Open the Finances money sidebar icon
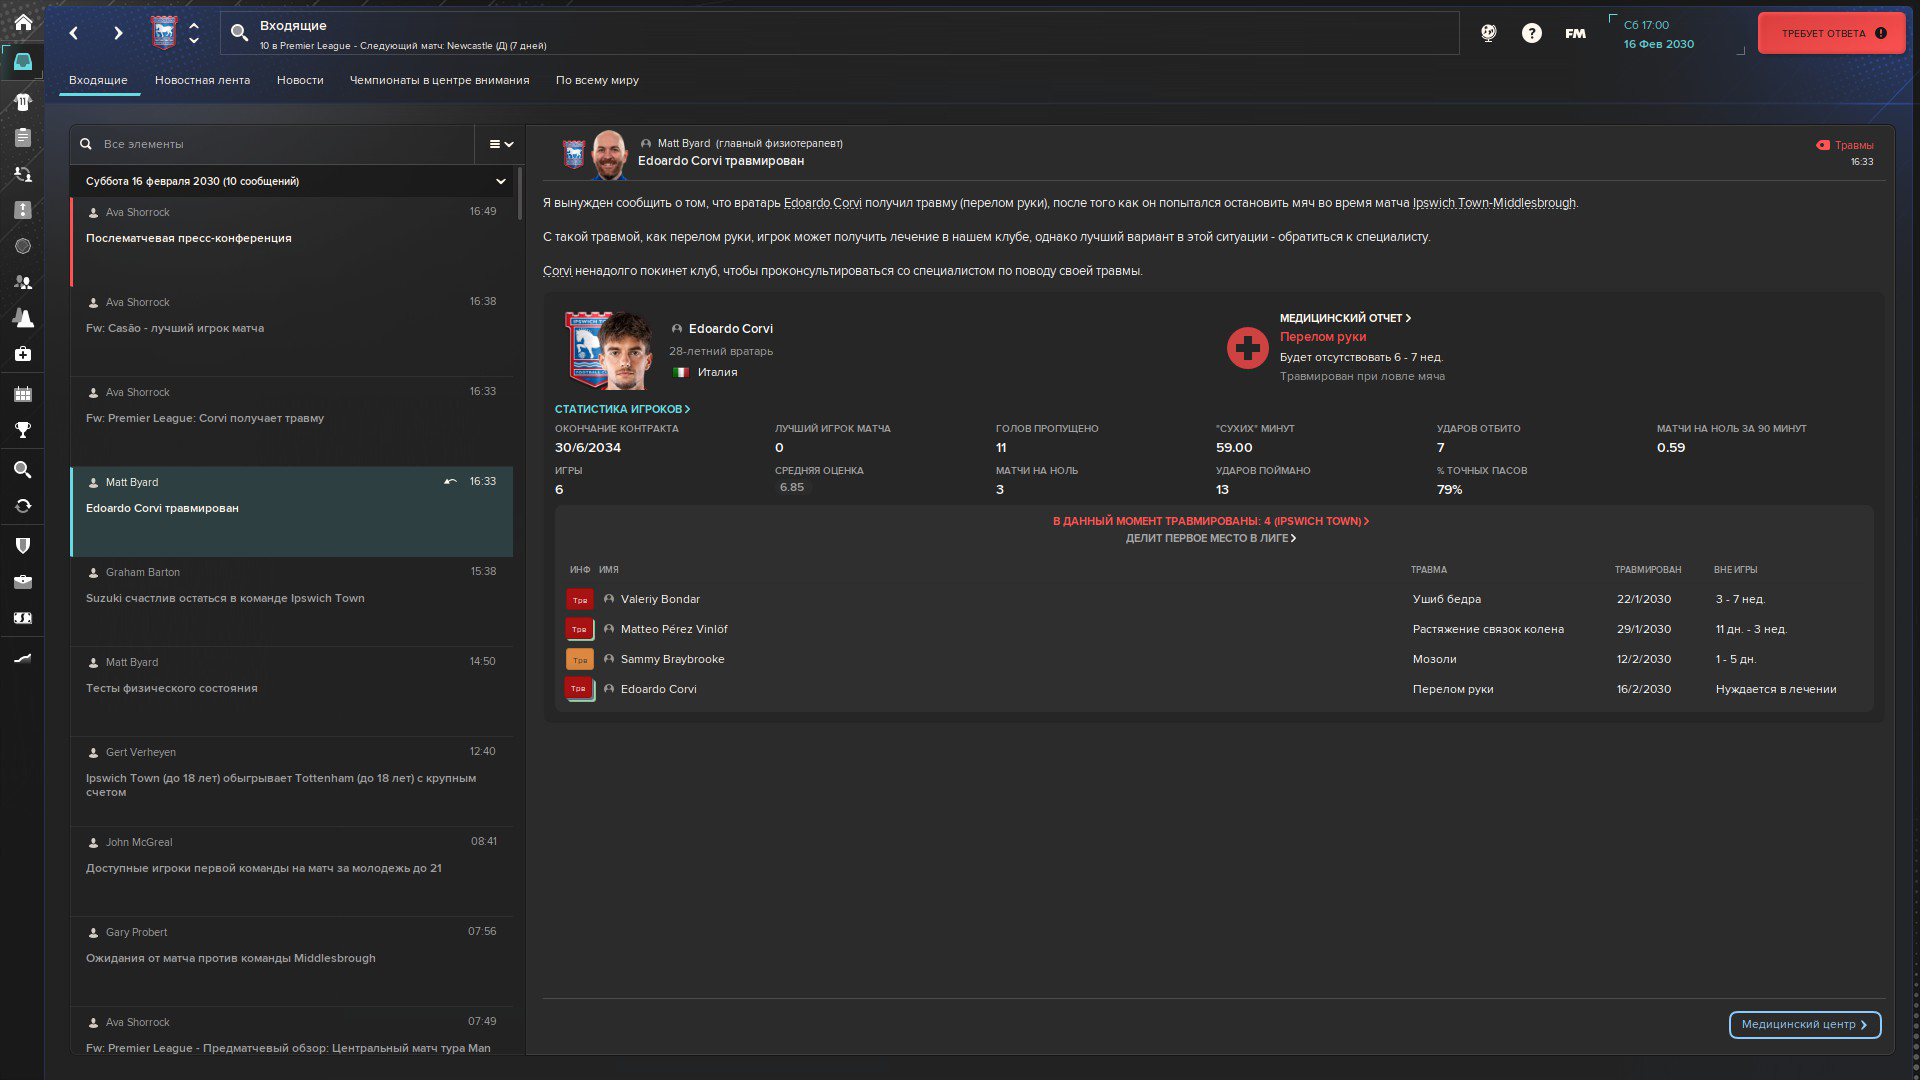This screenshot has width=1920, height=1080. 22,618
